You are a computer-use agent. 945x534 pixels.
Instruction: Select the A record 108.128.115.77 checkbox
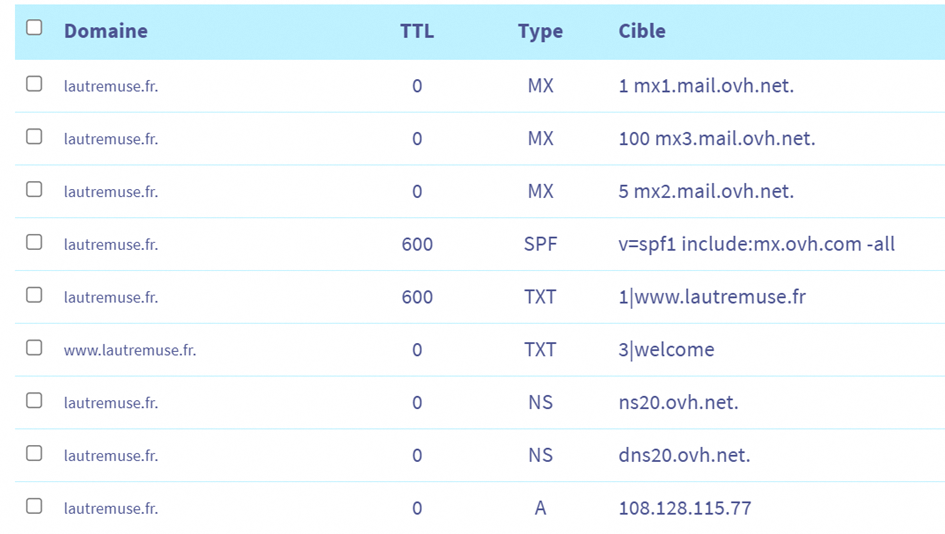click(x=34, y=507)
